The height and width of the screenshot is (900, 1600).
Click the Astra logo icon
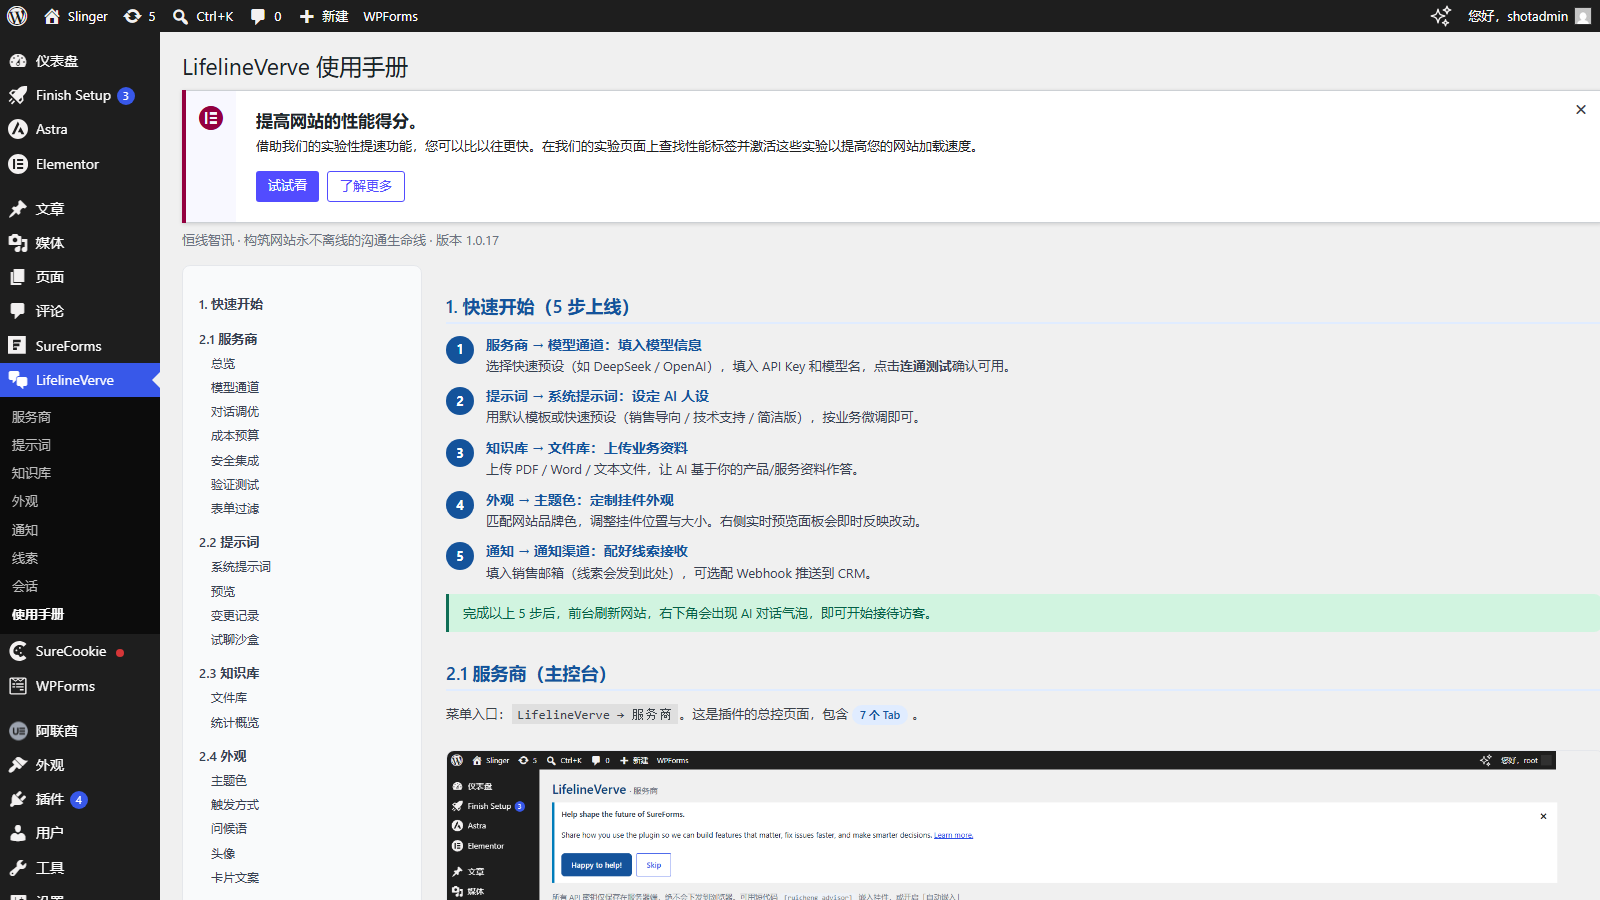coord(18,129)
